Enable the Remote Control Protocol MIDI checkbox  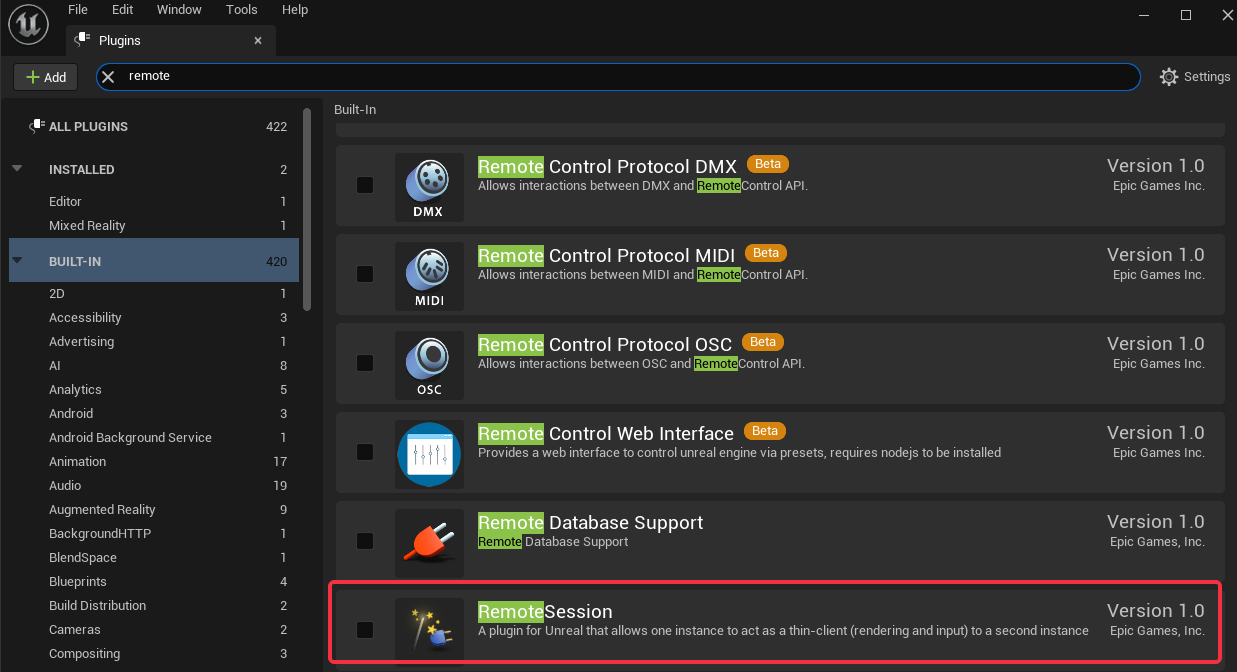pyautogui.click(x=365, y=274)
